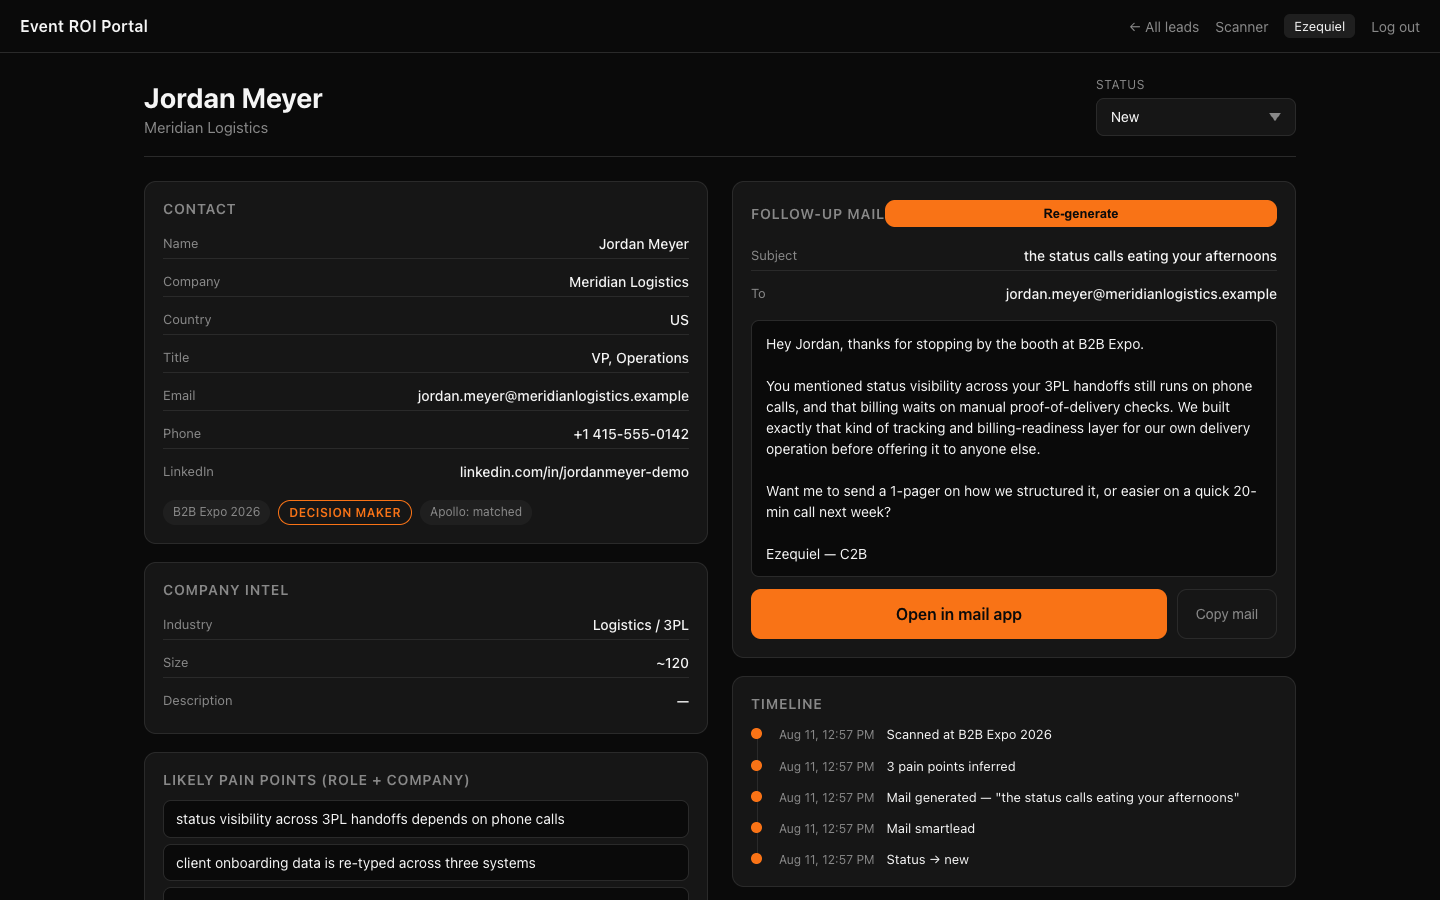Open the follow-up in mail app
The image size is (1440, 900).
click(x=959, y=614)
